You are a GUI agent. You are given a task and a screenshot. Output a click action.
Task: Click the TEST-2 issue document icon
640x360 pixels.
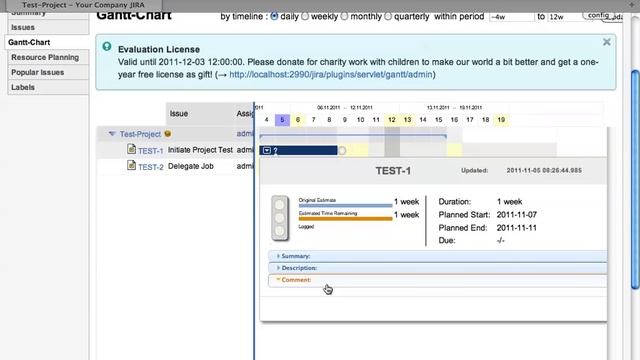131,165
